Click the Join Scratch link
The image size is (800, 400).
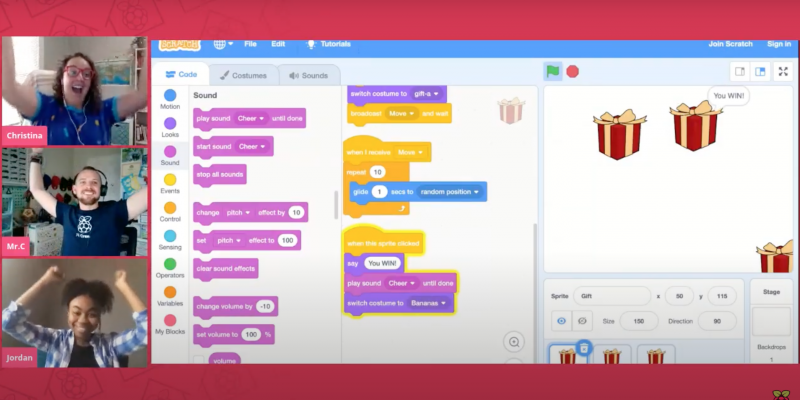730,44
